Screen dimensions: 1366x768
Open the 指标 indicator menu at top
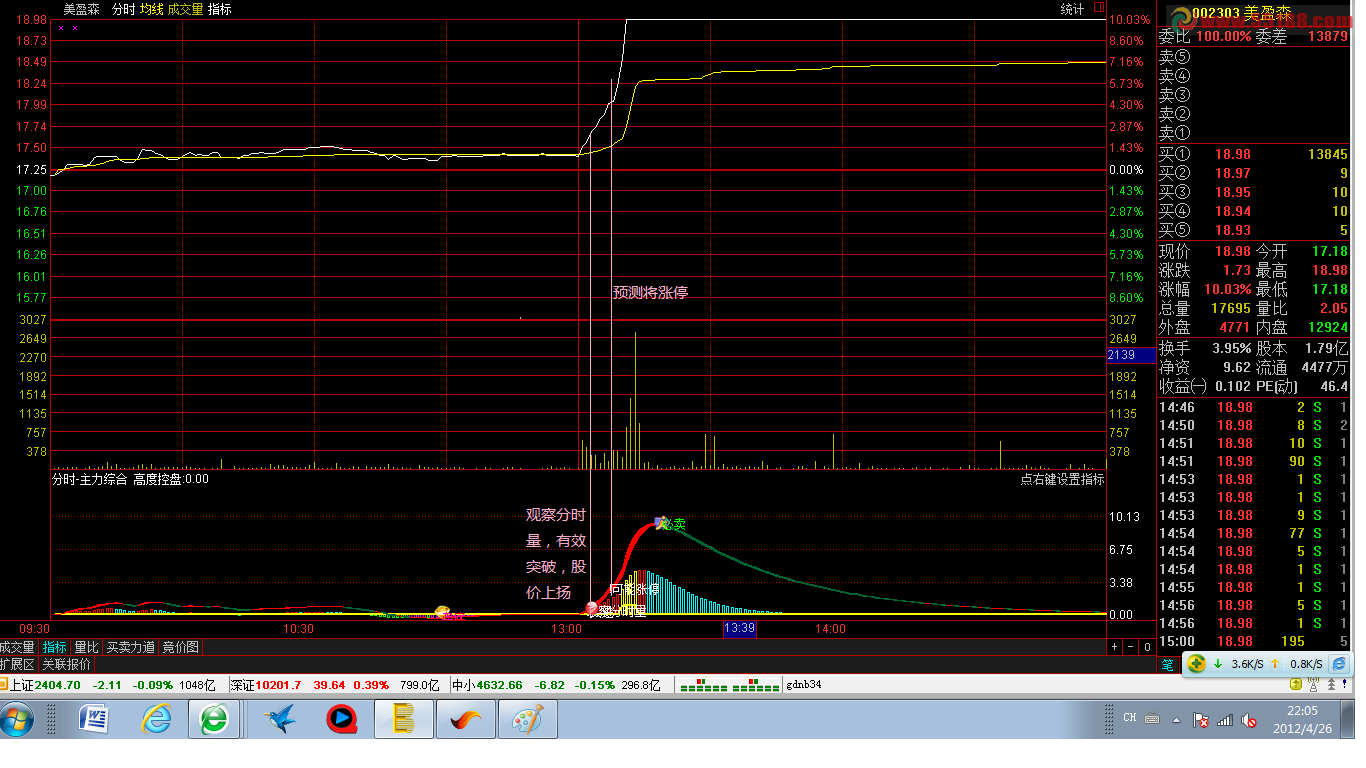click(x=220, y=9)
